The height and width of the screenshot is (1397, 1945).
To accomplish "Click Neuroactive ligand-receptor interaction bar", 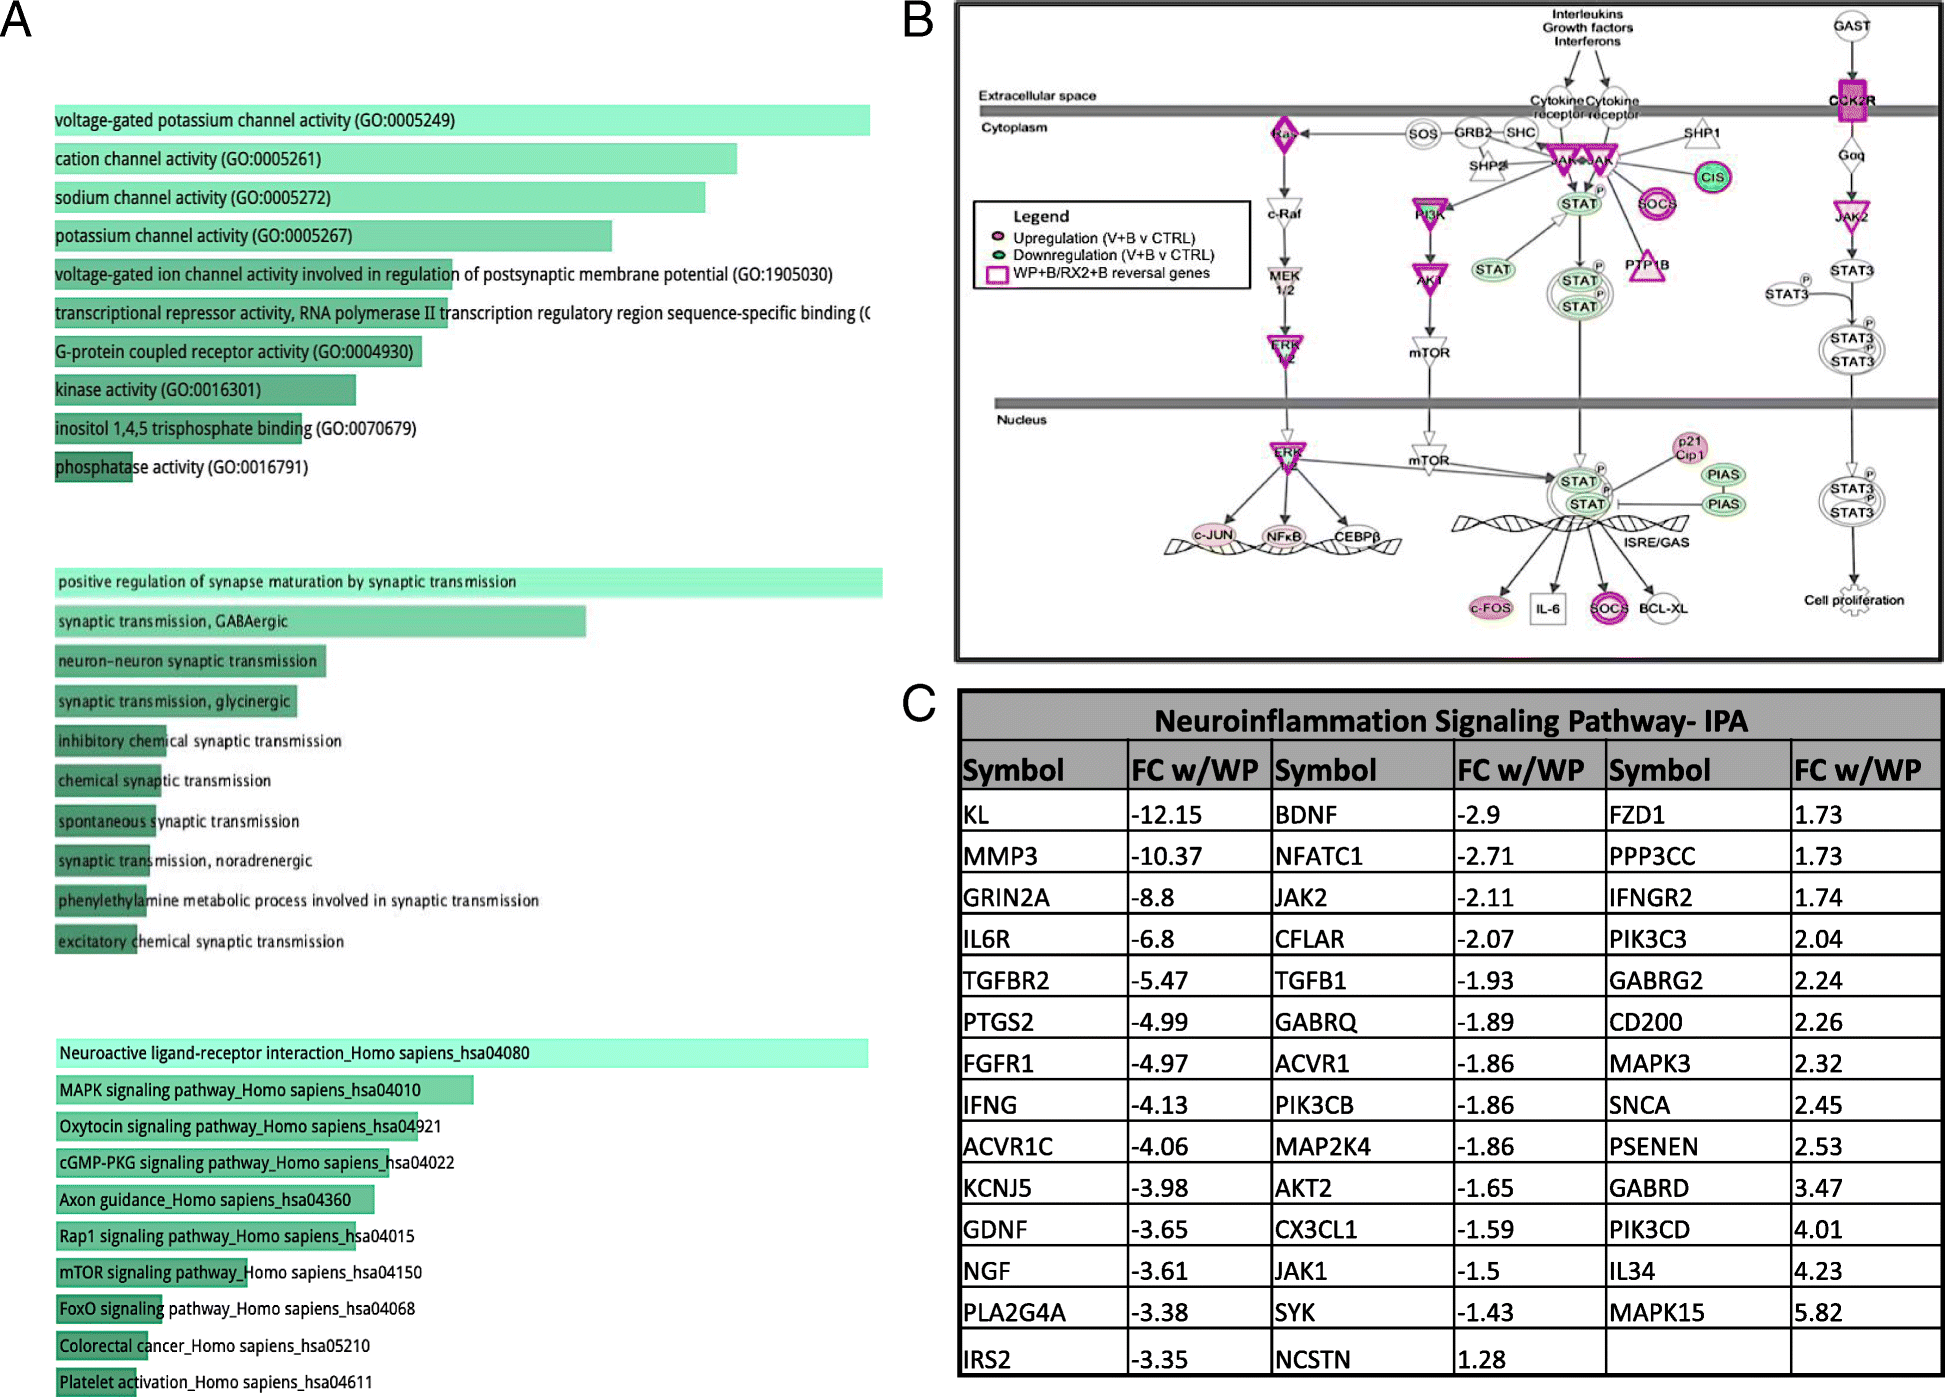I will point(462,1053).
